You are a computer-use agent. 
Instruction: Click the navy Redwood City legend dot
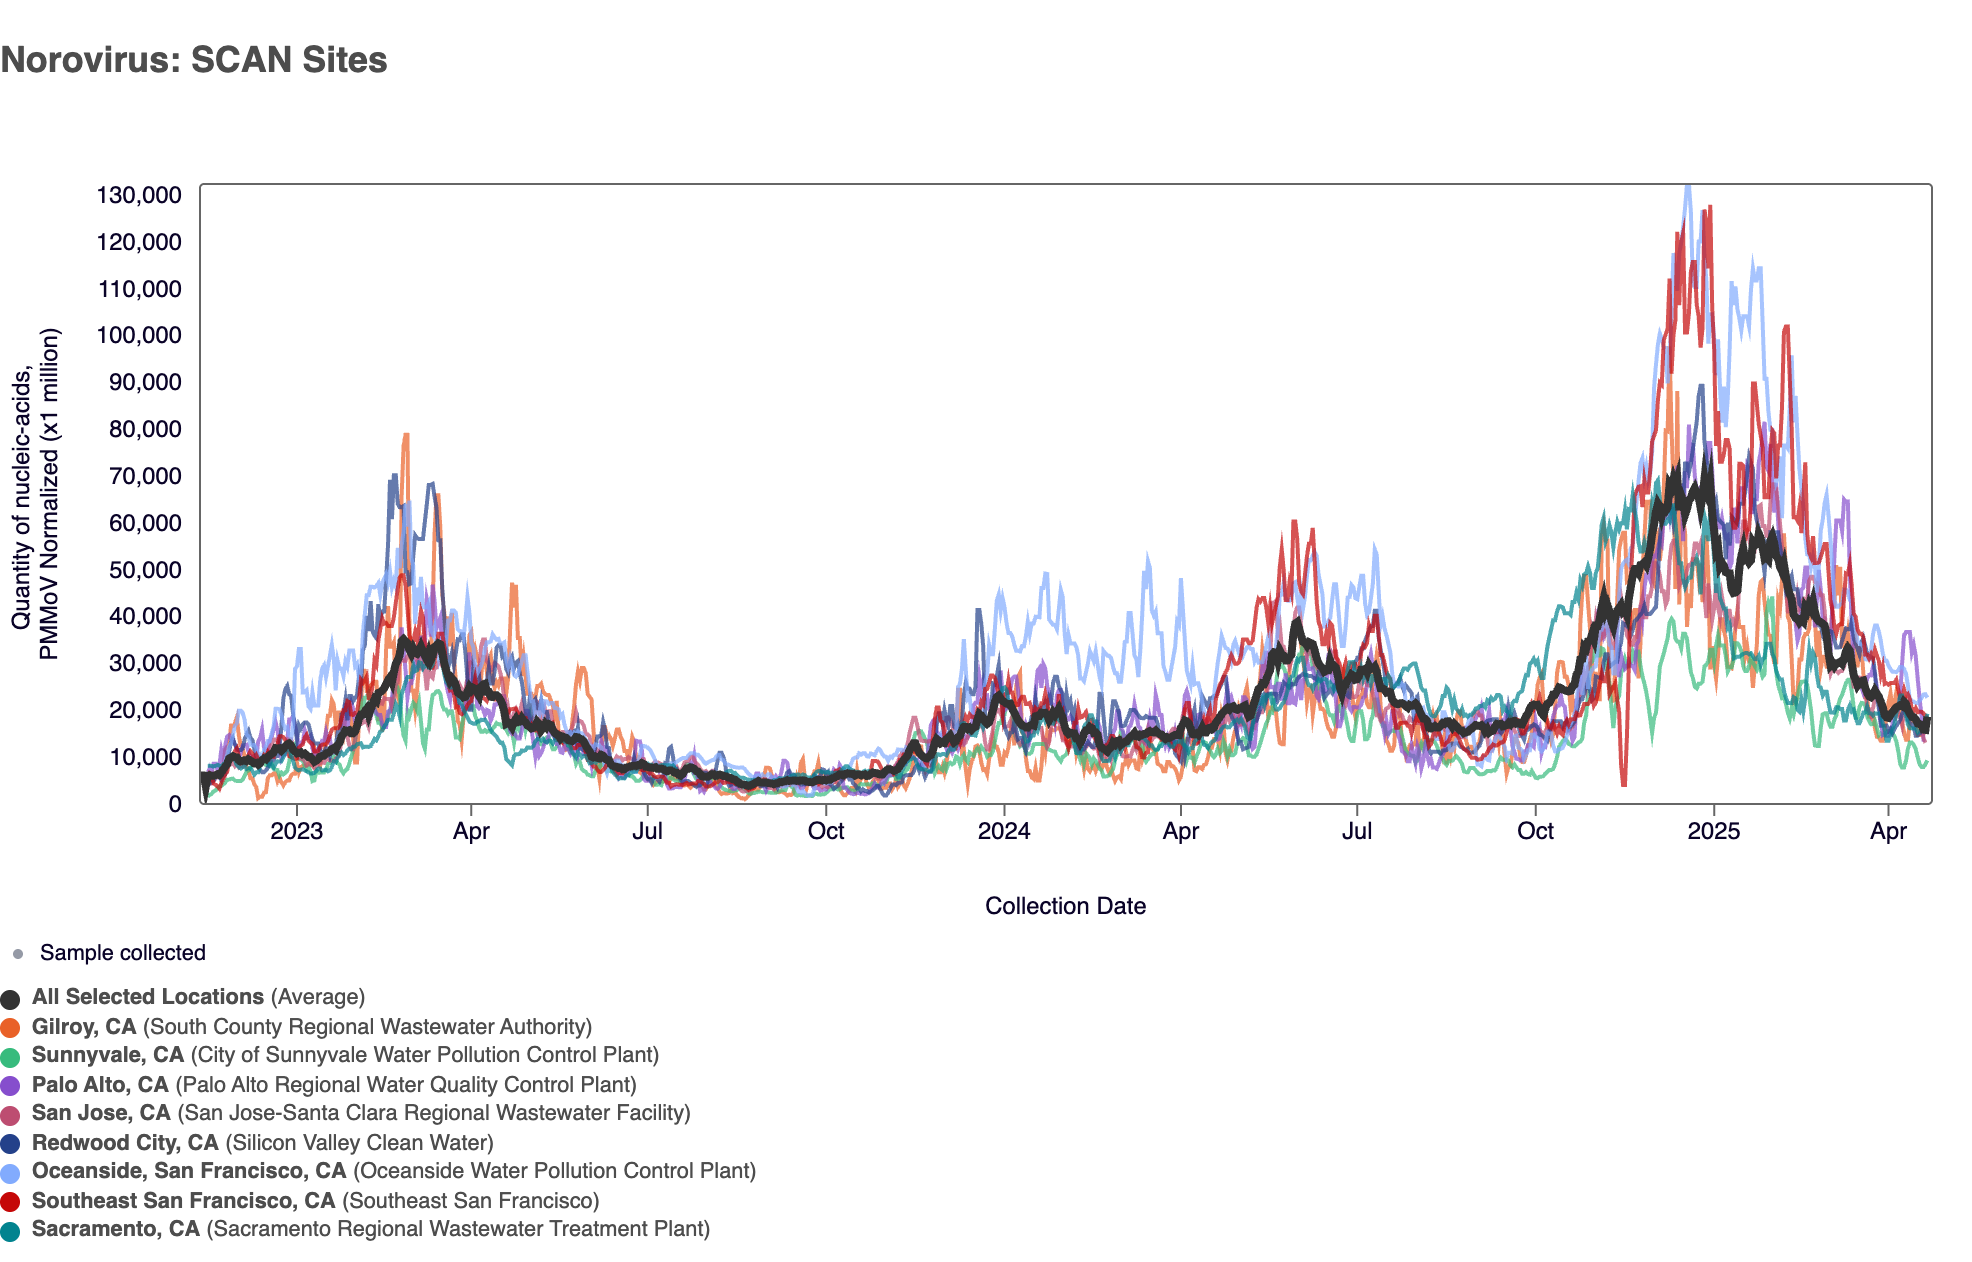pyautogui.click(x=10, y=1144)
